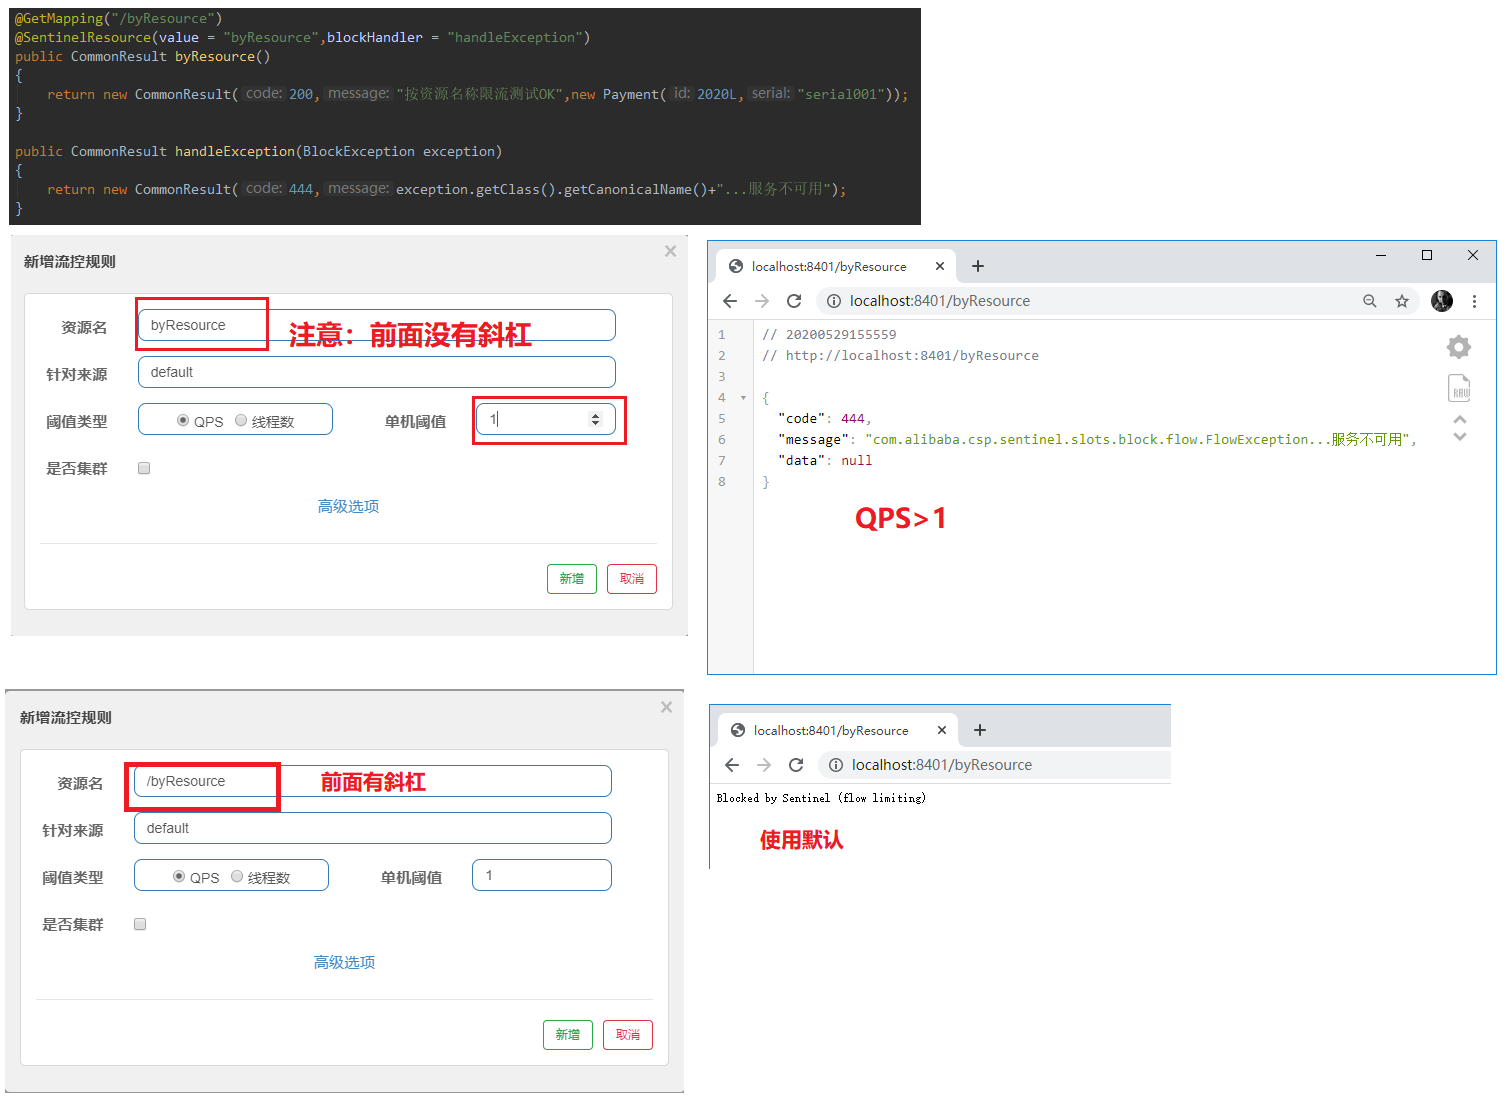Click the forward arrow in lower browser window
Screen dimensions: 1509x1099
(764, 765)
